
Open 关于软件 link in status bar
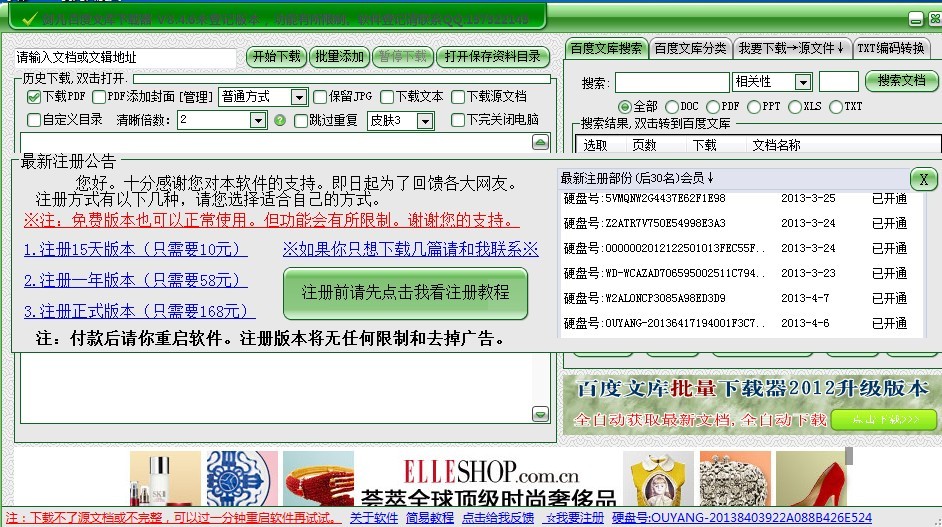click(x=374, y=518)
